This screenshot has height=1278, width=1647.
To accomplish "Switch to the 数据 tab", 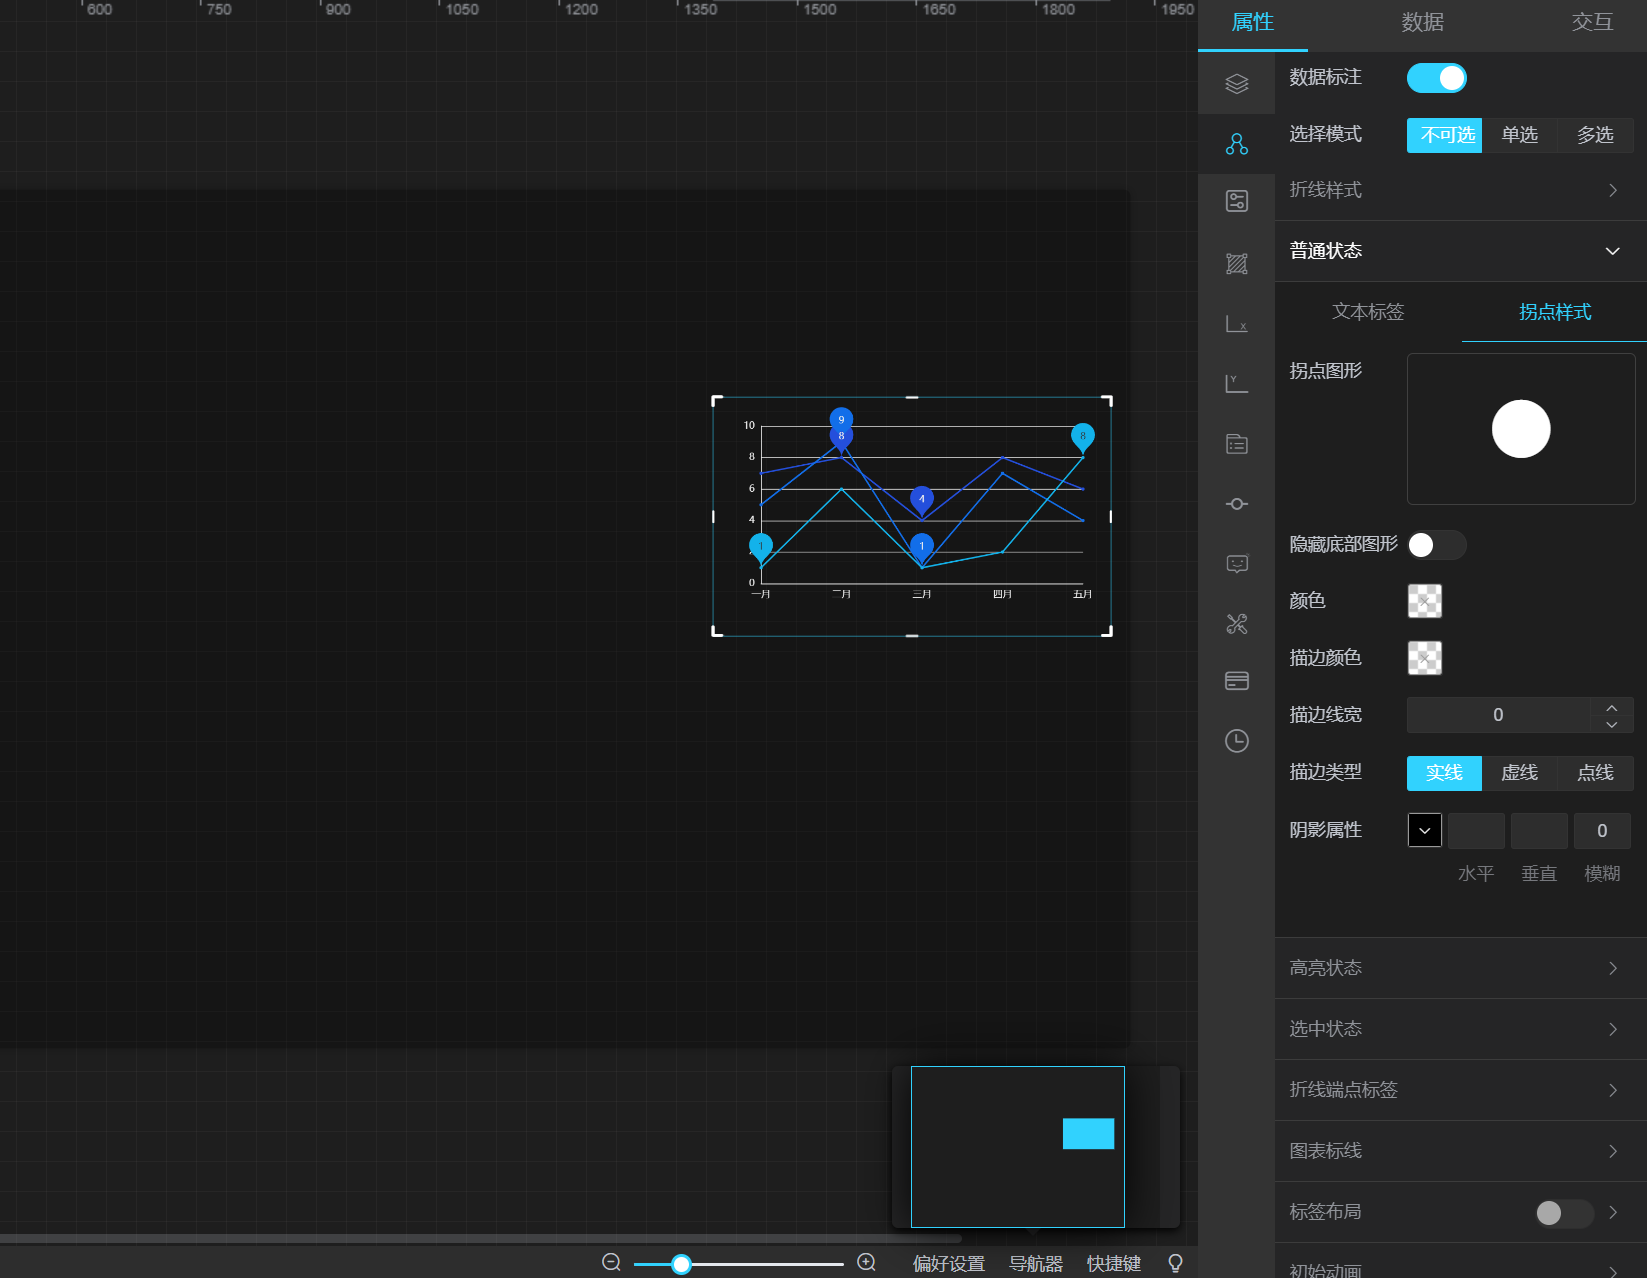I will [x=1422, y=22].
